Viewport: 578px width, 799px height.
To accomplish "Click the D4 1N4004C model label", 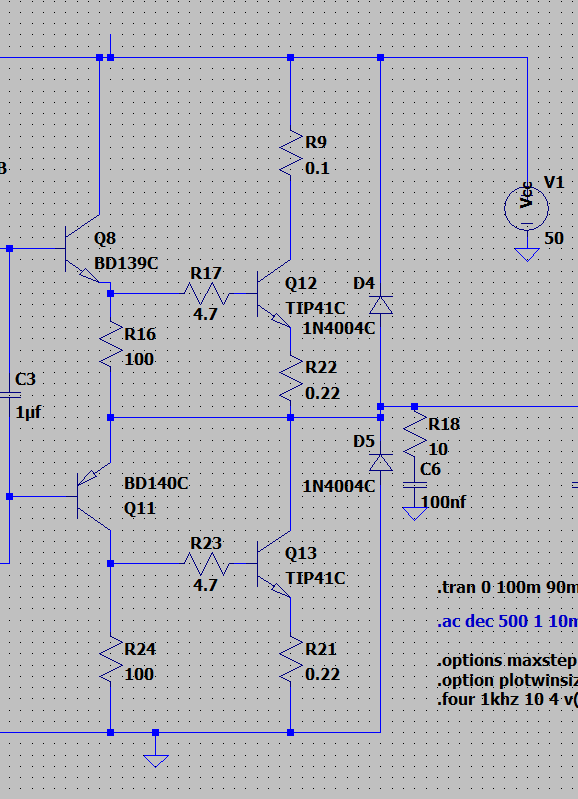I will [x=339, y=328].
